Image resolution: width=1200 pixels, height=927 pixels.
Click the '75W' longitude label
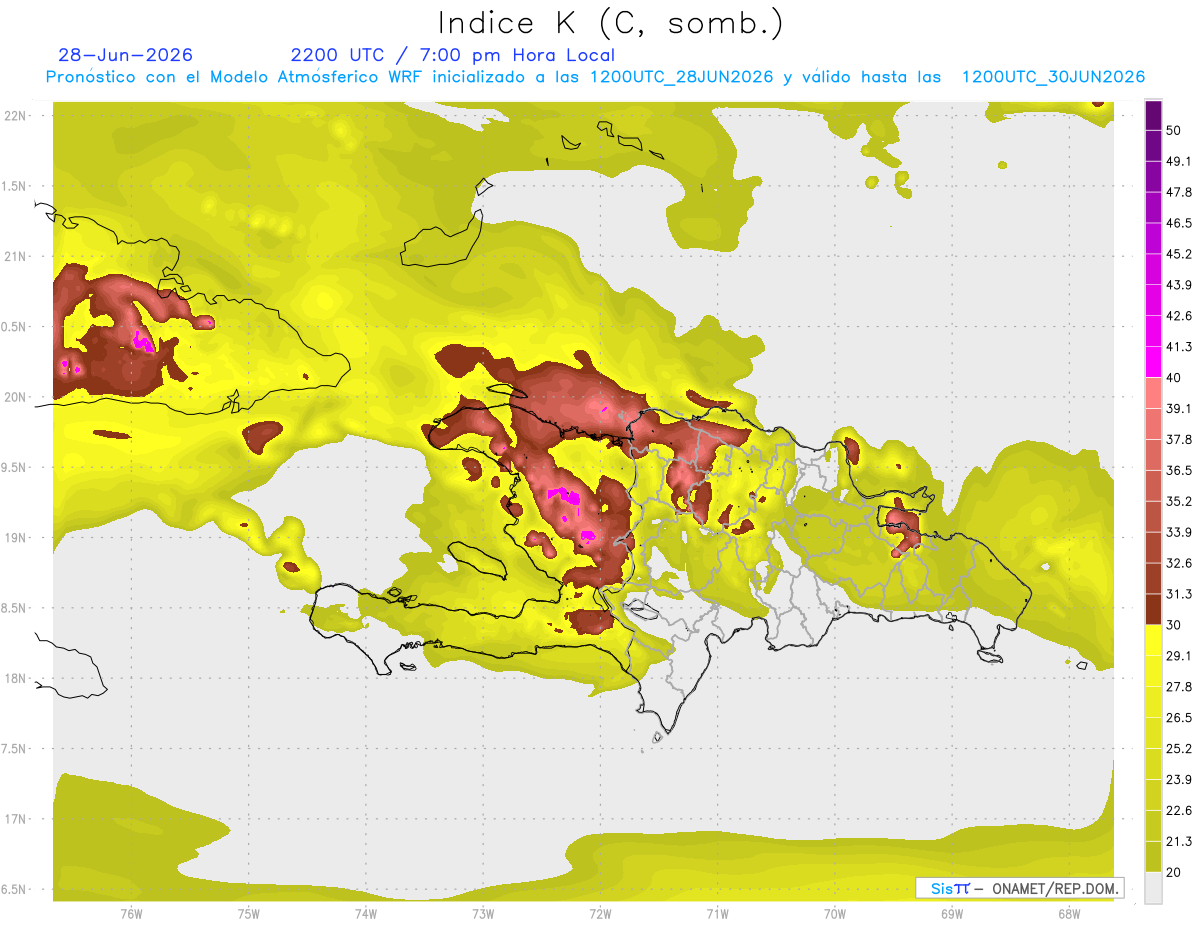pos(248,914)
